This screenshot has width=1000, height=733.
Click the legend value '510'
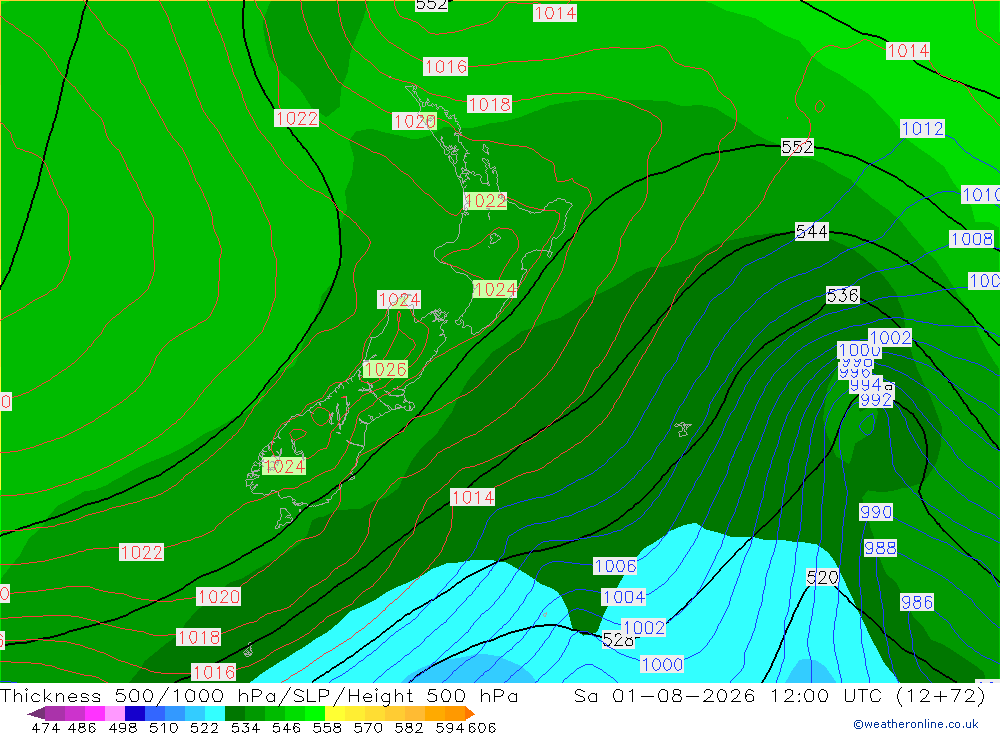click(163, 728)
